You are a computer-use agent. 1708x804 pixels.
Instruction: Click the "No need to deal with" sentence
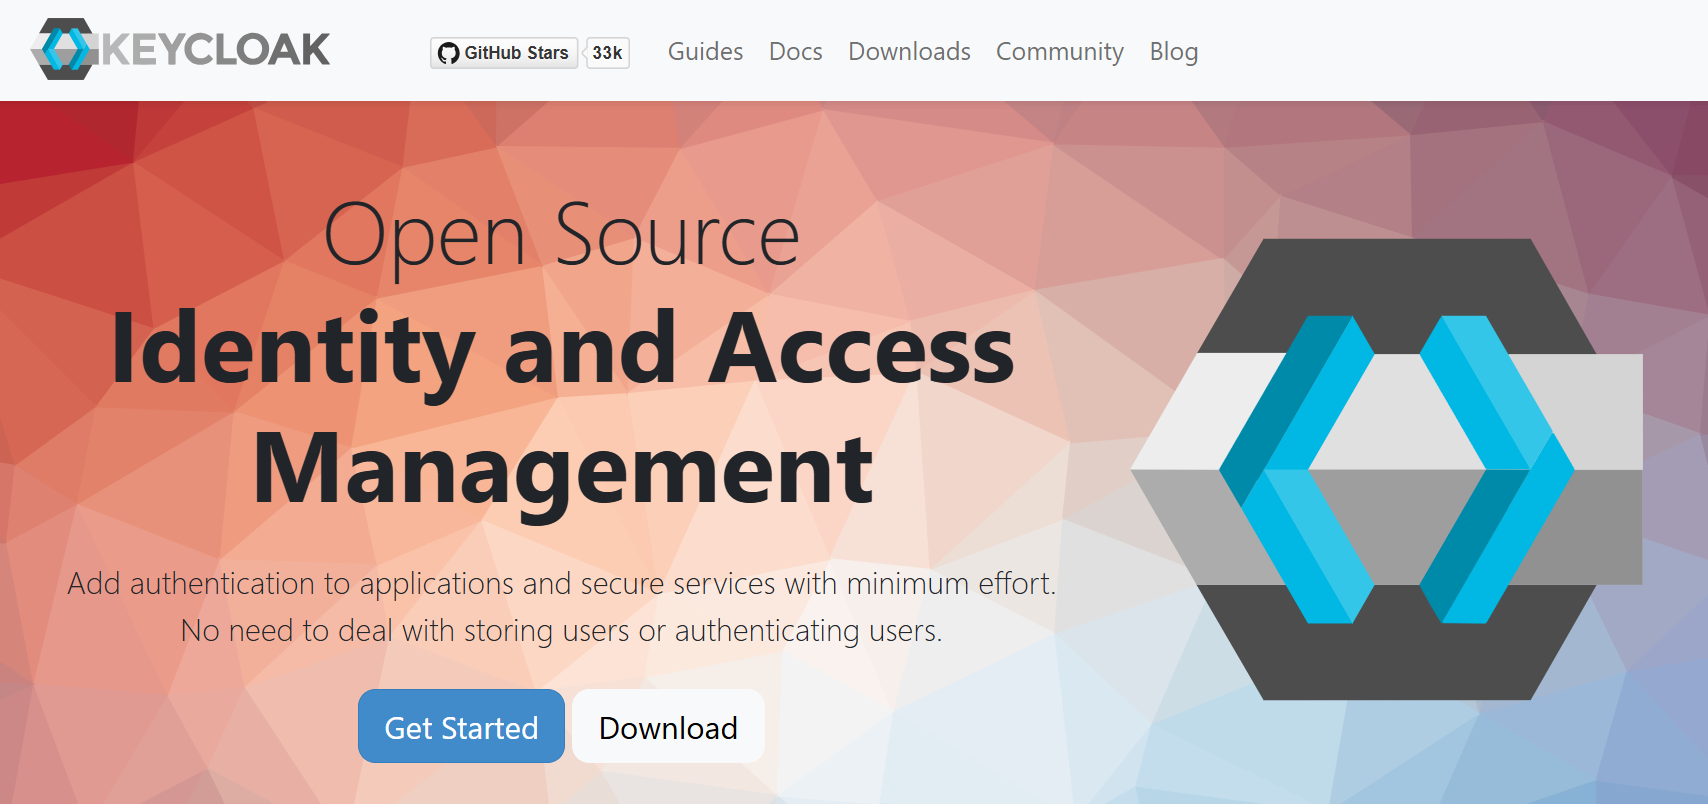[561, 631]
